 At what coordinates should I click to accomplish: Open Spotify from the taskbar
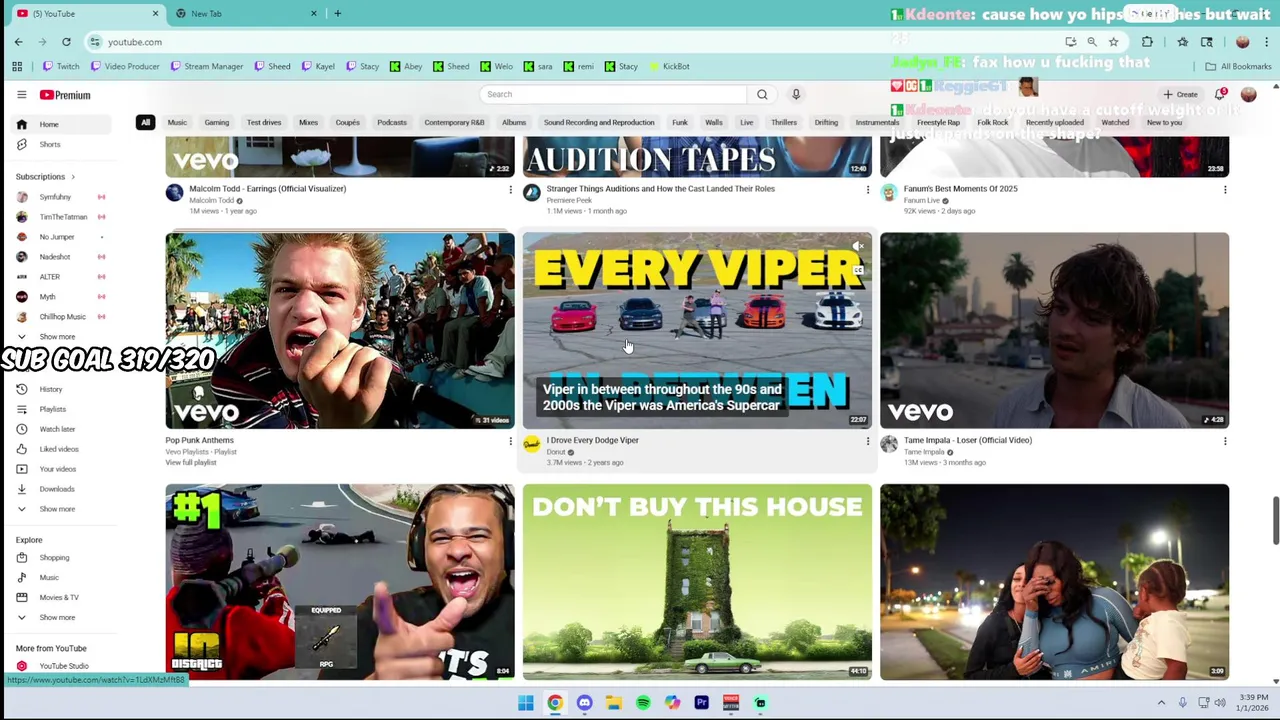[643, 703]
